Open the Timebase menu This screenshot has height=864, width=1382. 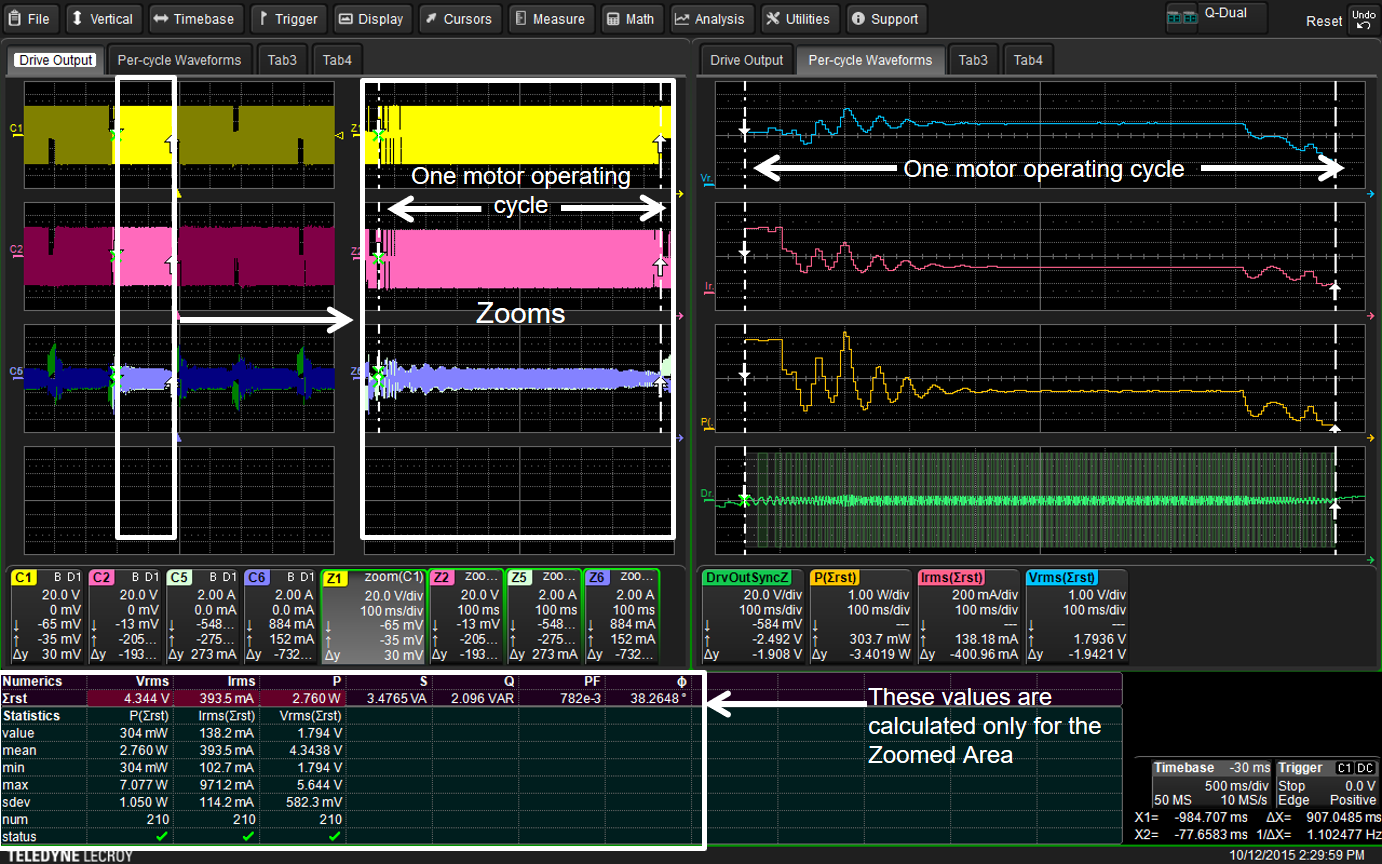click(x=194, y=18)
